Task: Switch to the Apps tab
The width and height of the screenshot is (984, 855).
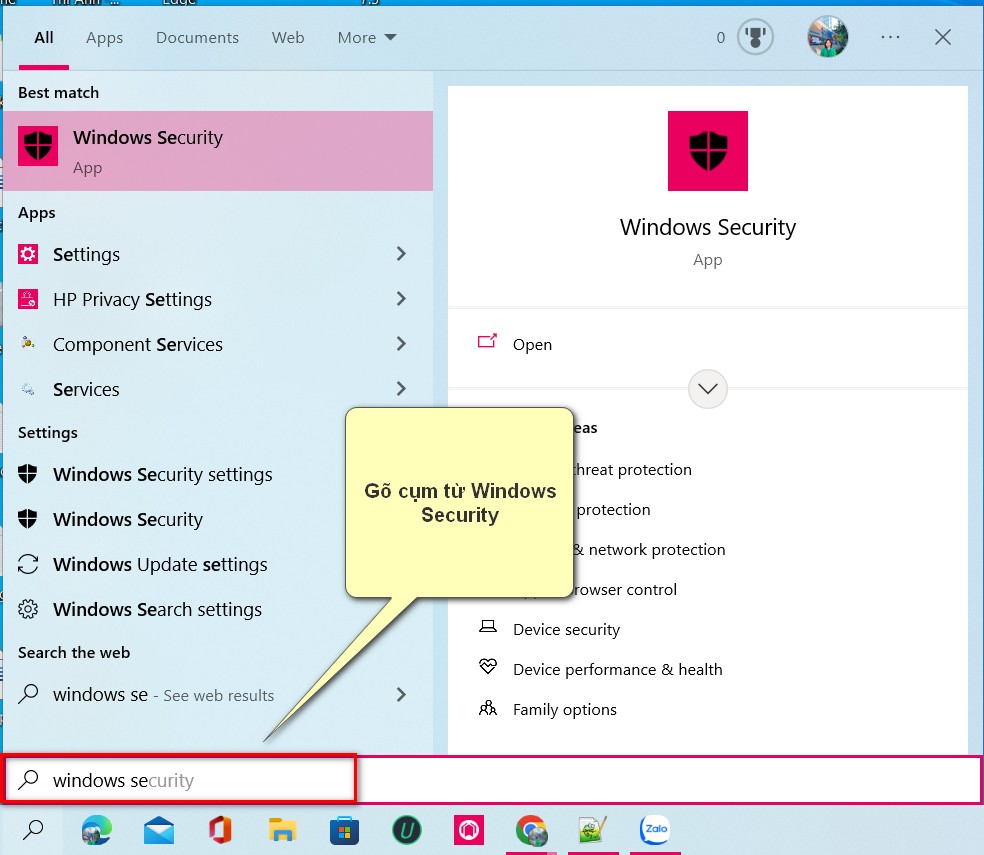Action: tap(104, 38)
